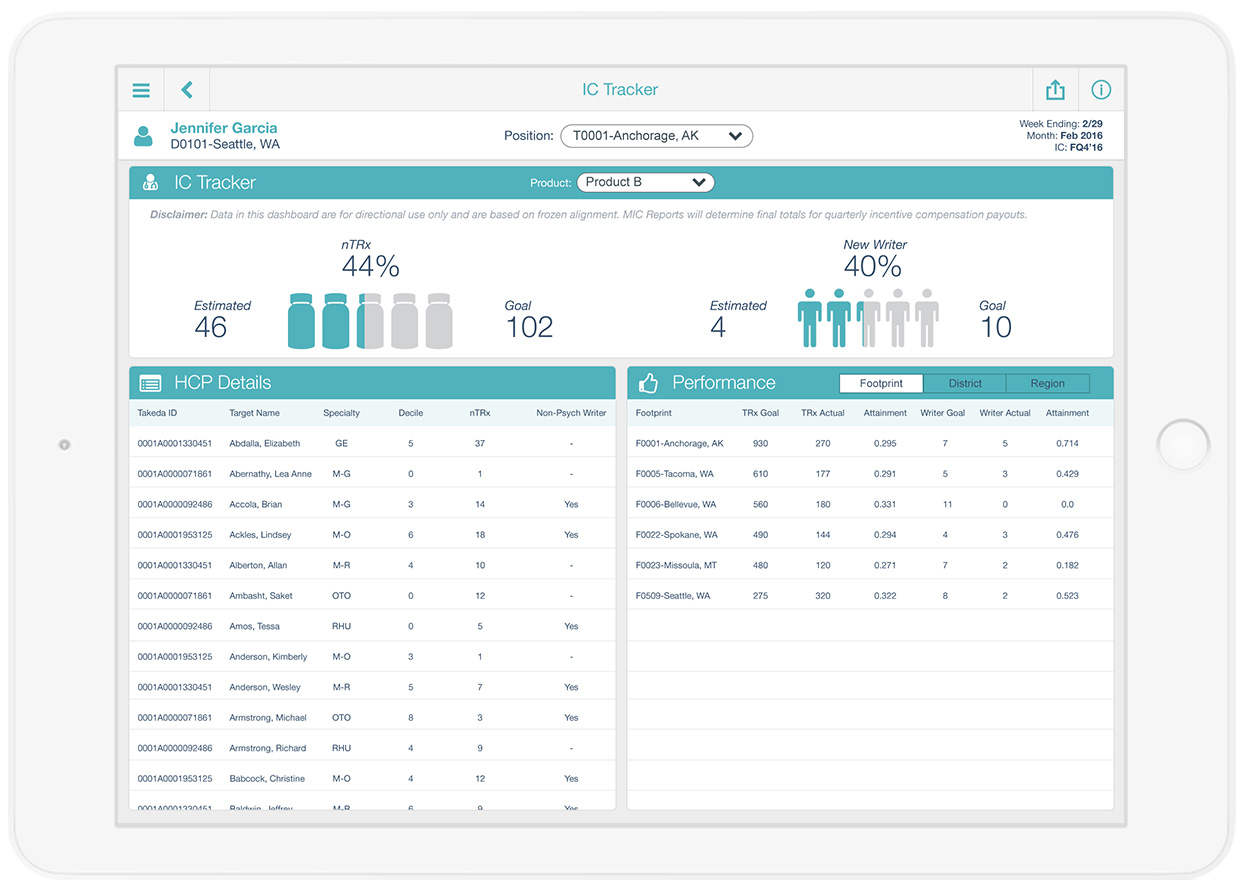Go back using the left chevron

187,90
